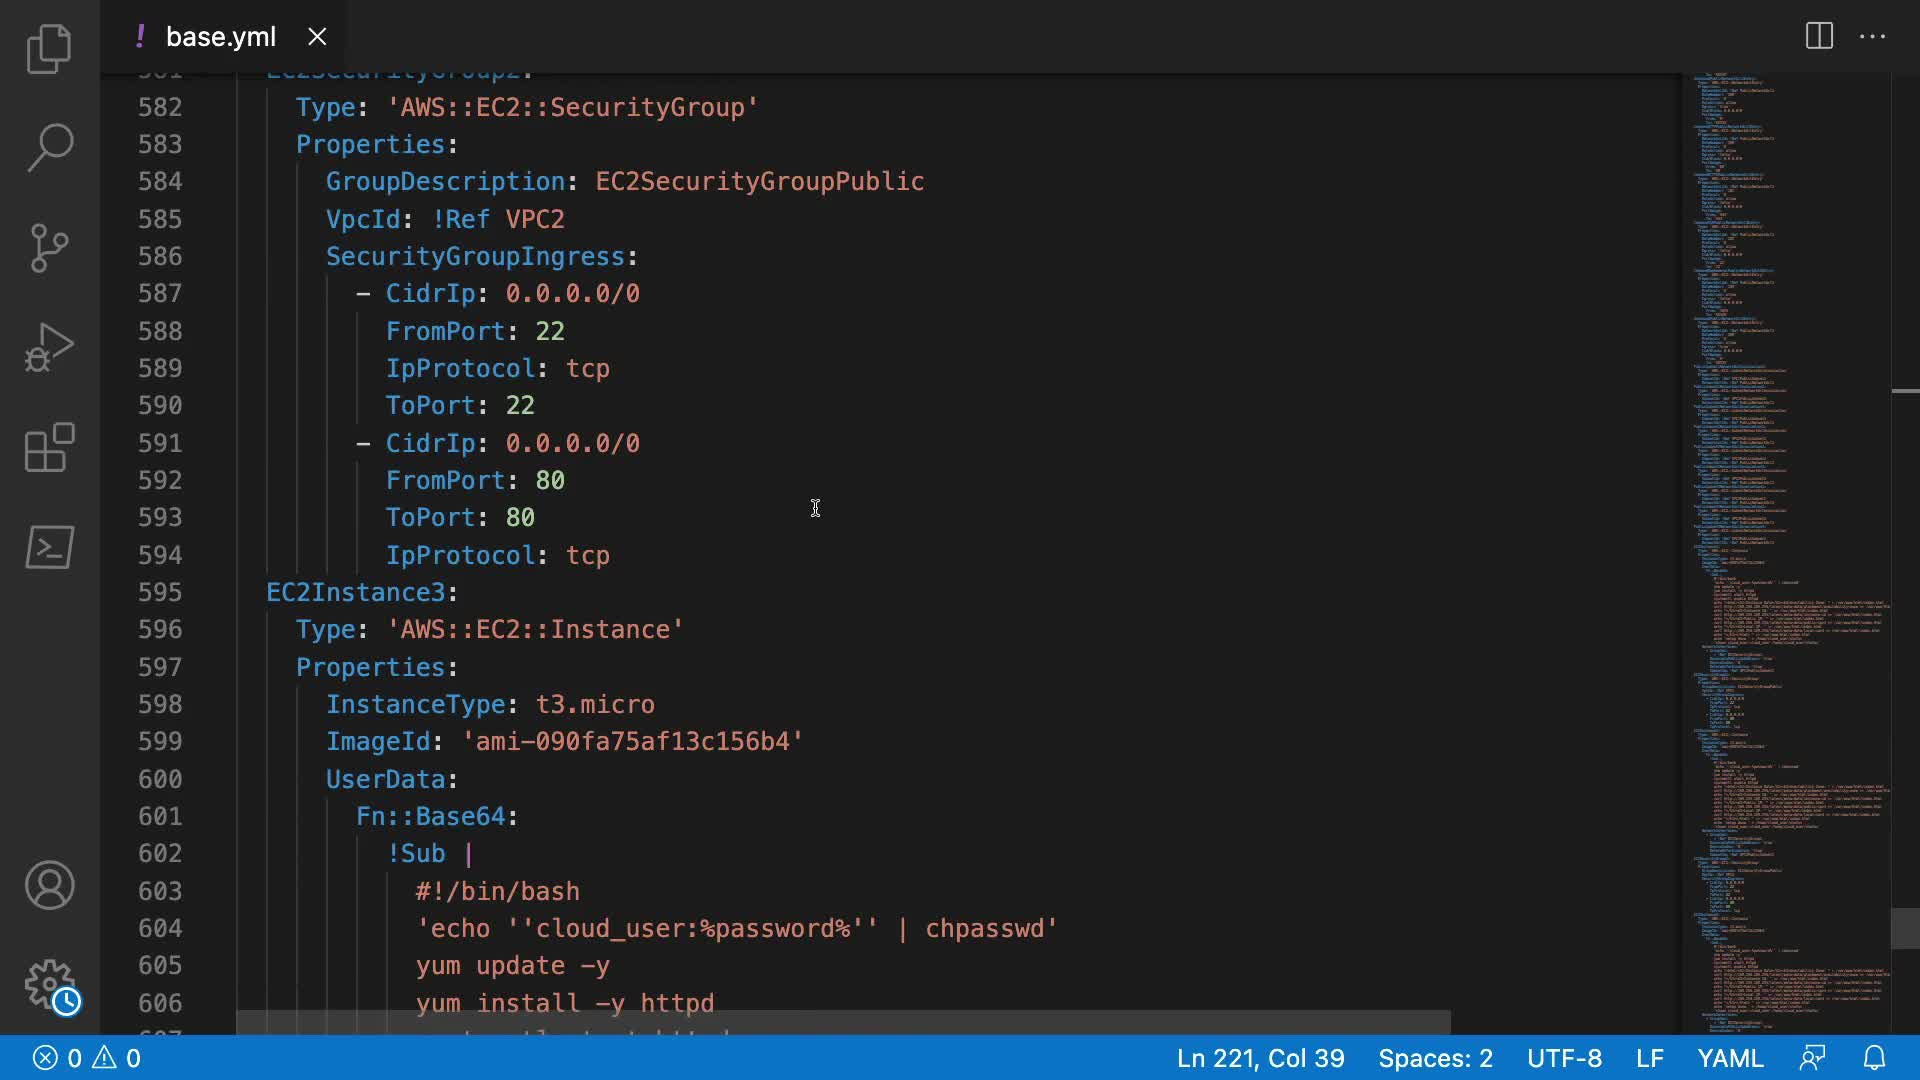
Task: Click the Ln 221, Col 39 indicator
Action: (x=1260, y=1058)
